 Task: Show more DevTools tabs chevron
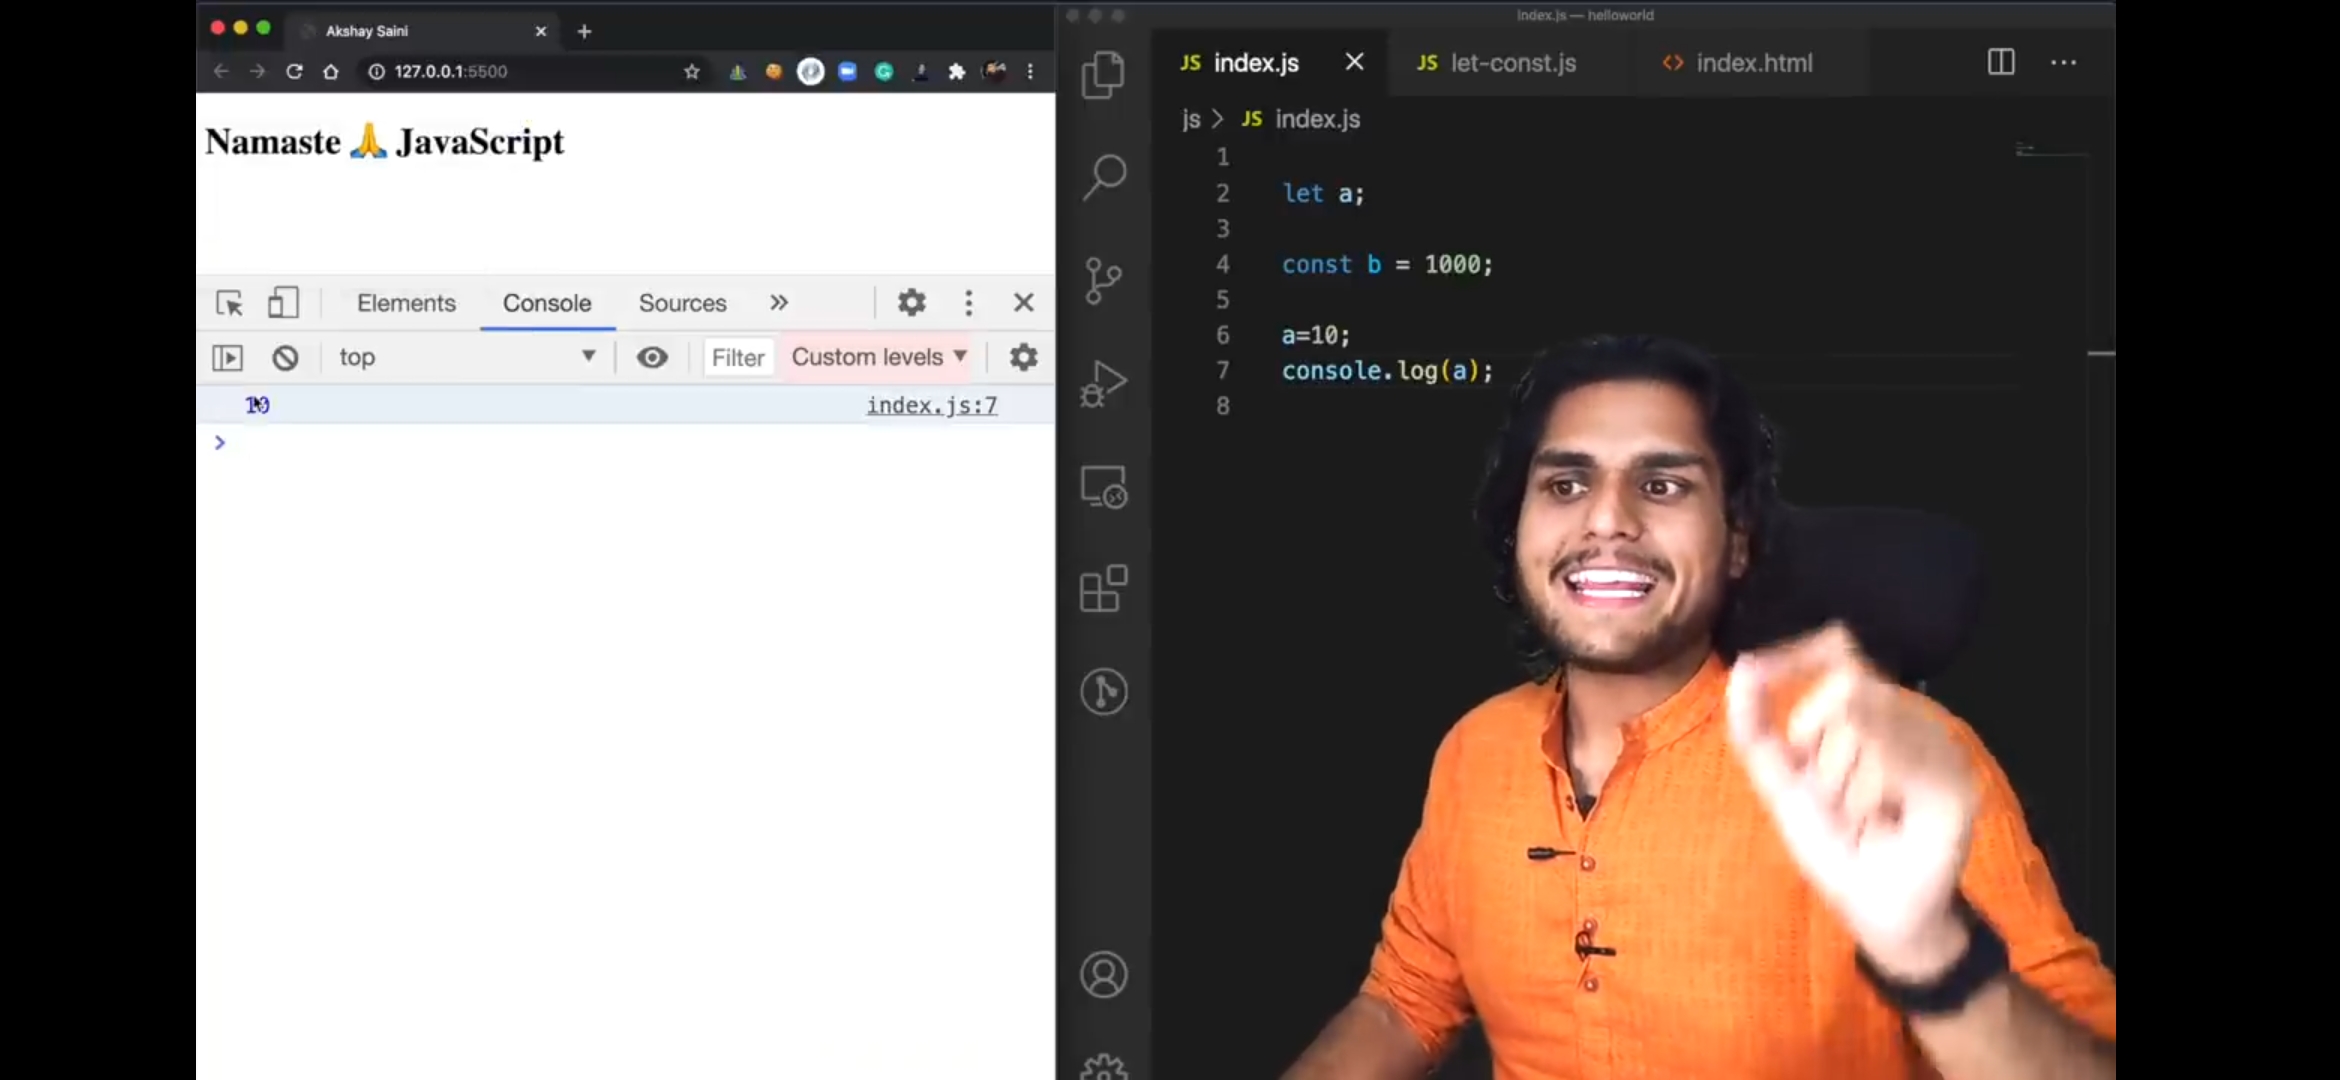[x=779, y=303]
